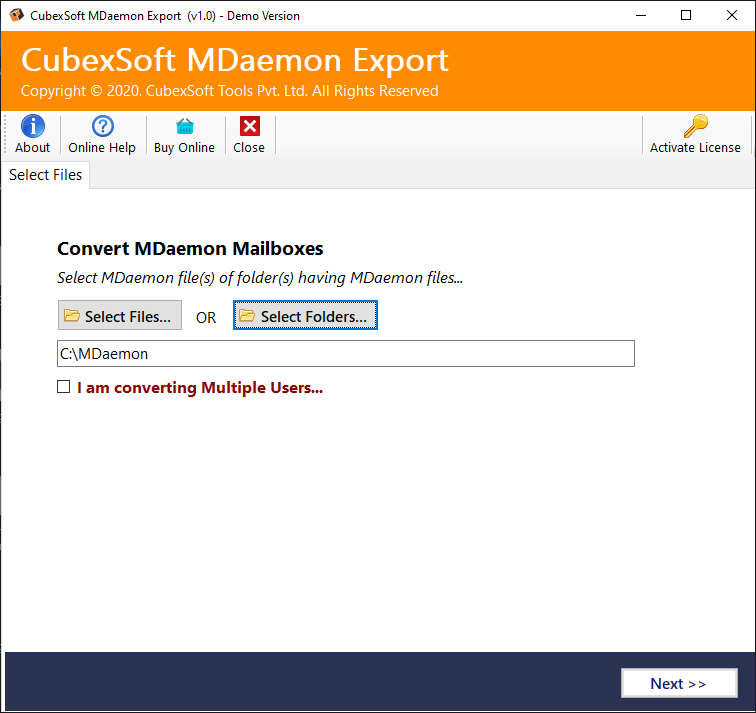Focus the C:\MDaemon path field

[x=345, y=353]
